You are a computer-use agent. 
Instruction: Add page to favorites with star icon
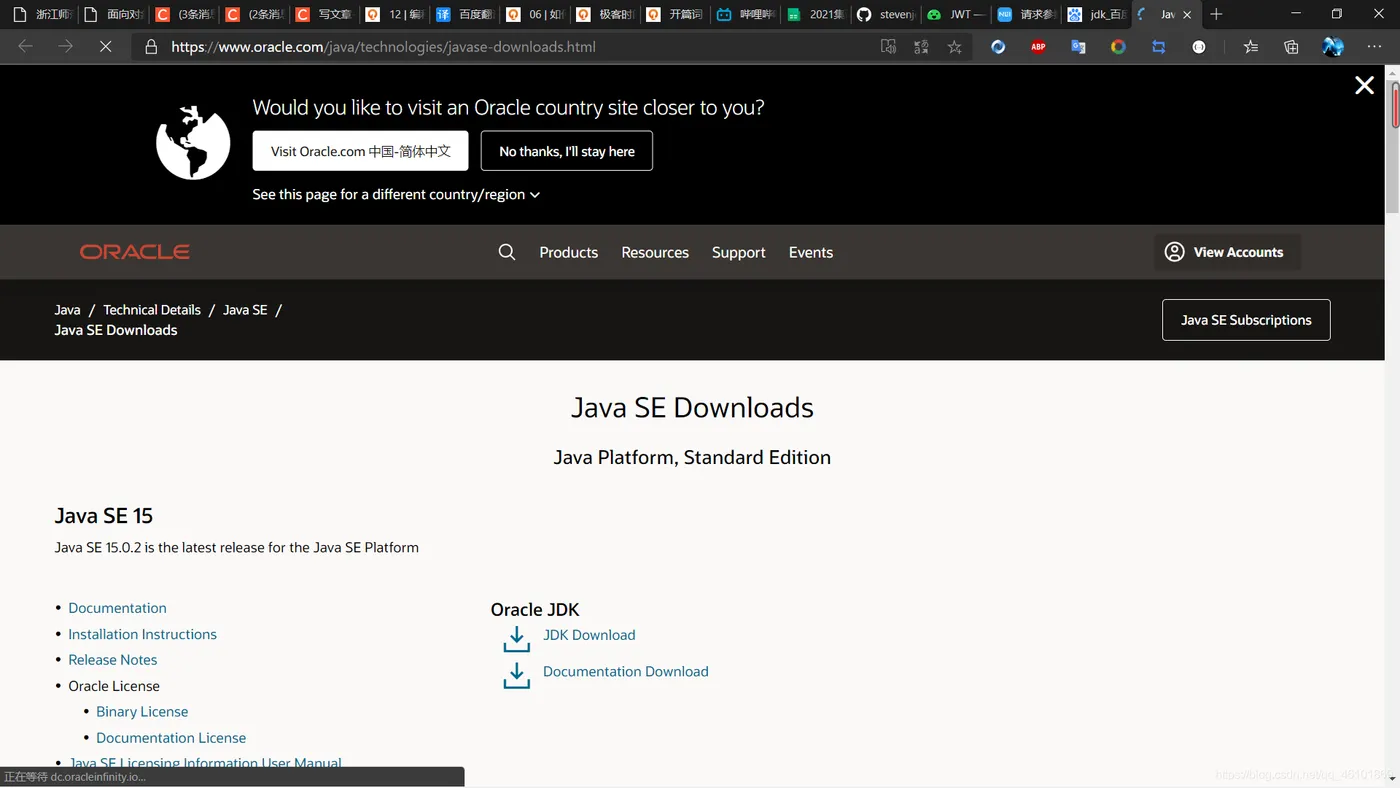click(x=955, y=47)
